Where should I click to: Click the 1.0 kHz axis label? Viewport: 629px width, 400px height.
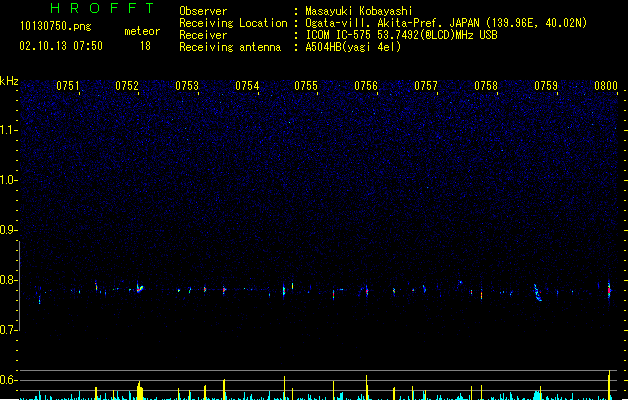pyautogui.click(x=7, y=180)
